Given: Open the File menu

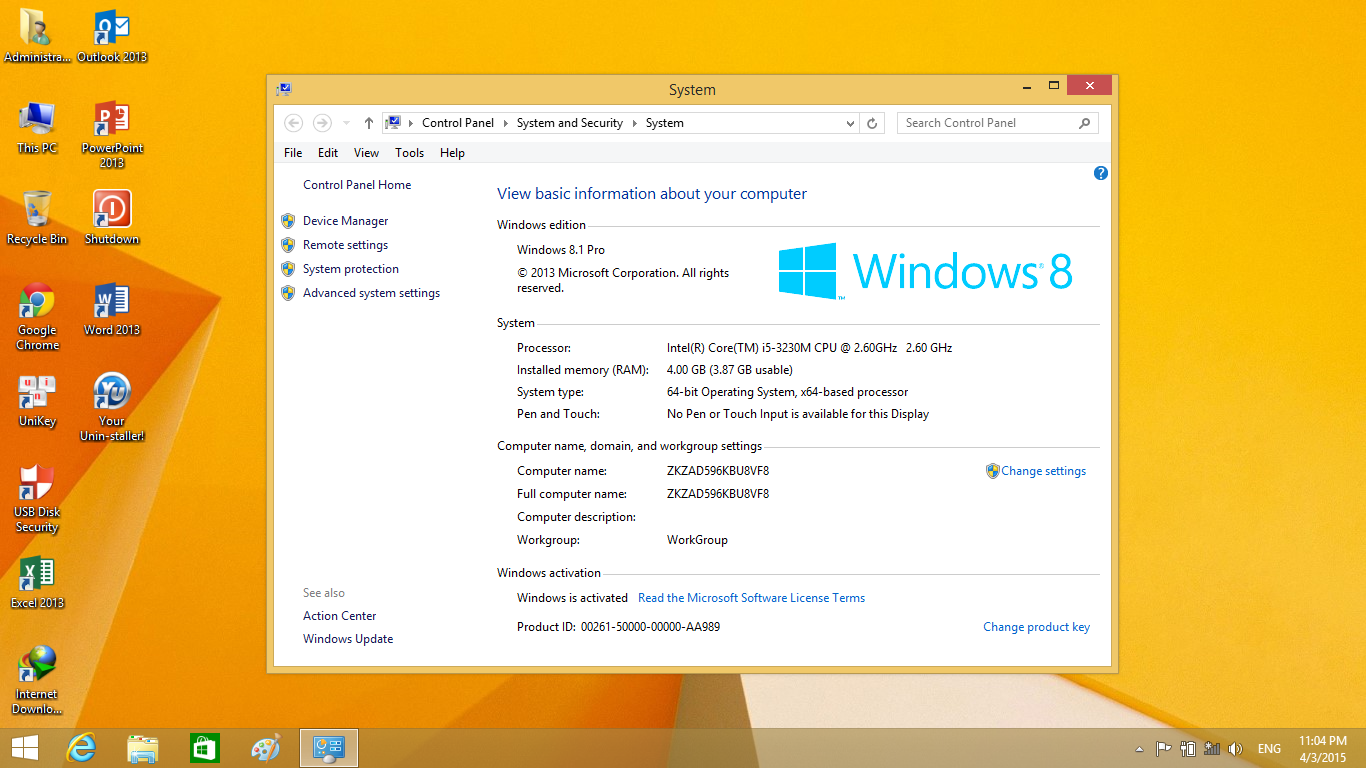Looking at the screenshot, I should coord(293,153).
